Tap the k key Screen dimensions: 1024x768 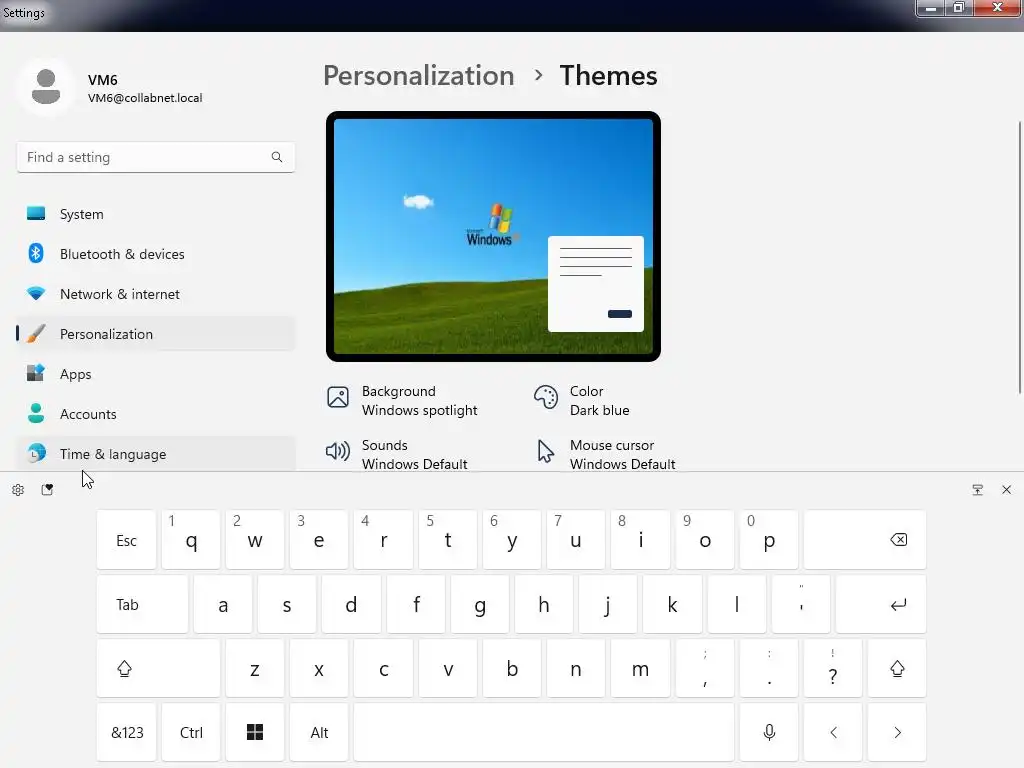672,604
